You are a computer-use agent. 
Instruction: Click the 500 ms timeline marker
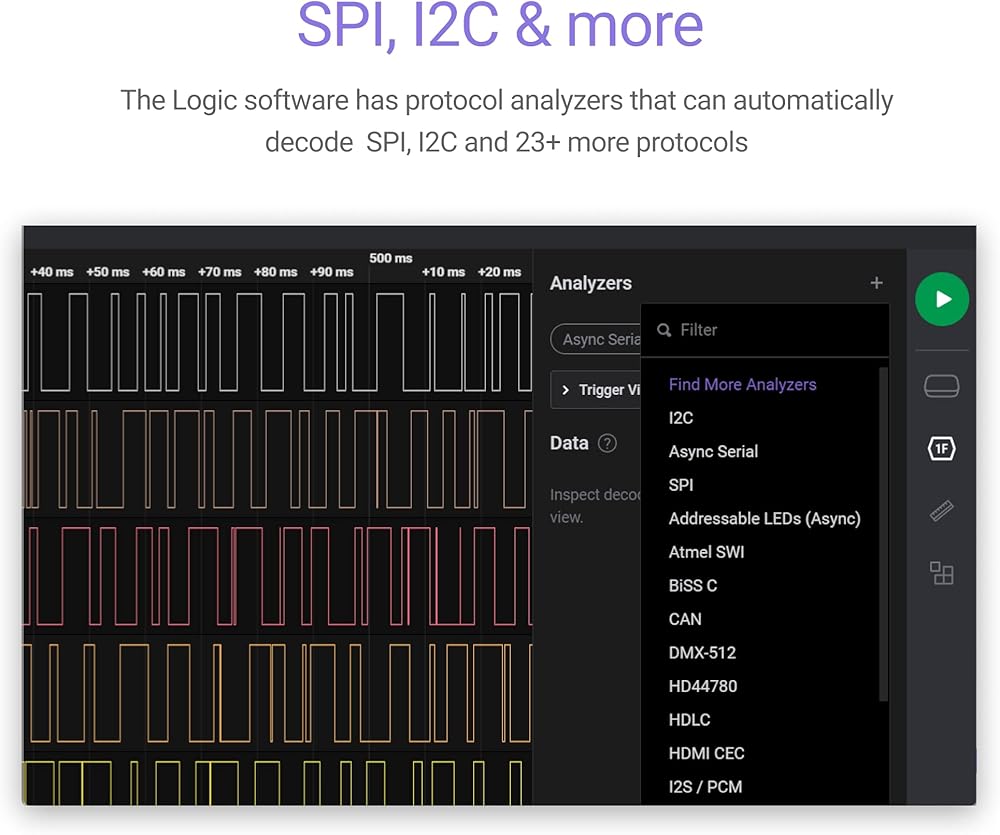(x=390, y=258)
